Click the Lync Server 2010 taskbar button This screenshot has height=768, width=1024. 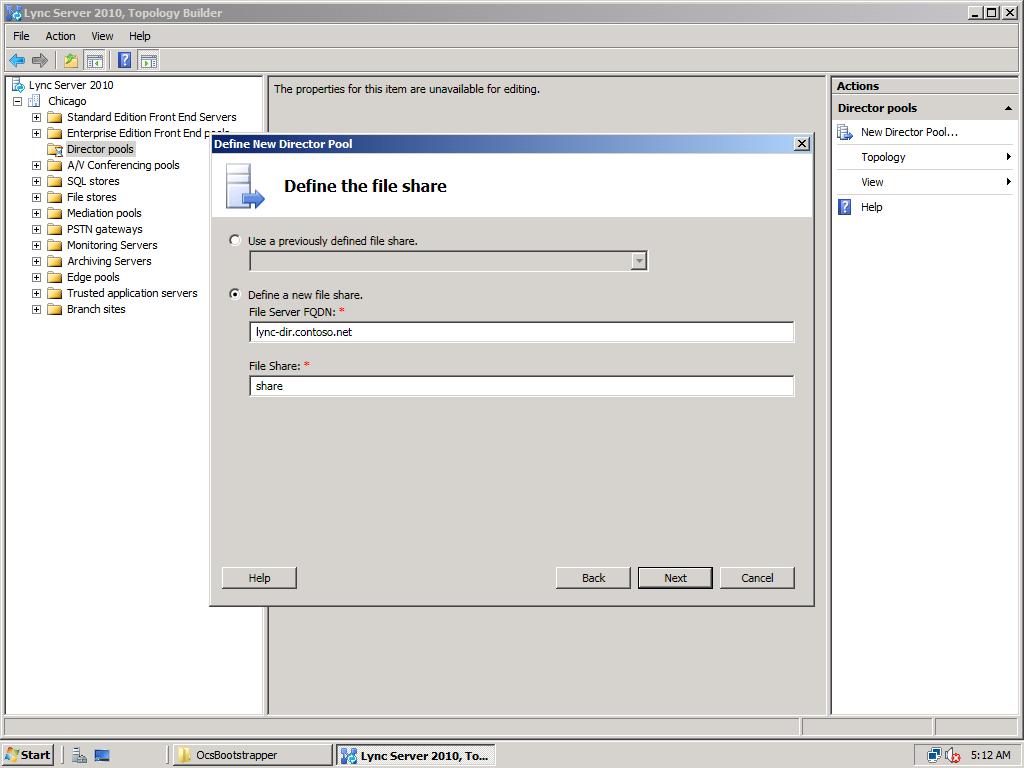[416, 755]
